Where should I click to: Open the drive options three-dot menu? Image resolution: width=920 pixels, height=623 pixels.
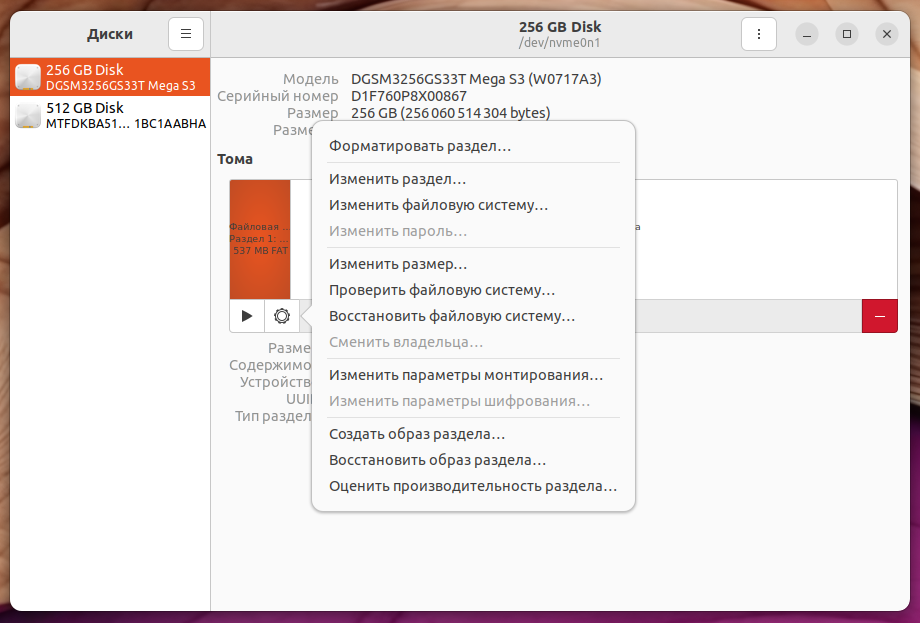point(759,34)
